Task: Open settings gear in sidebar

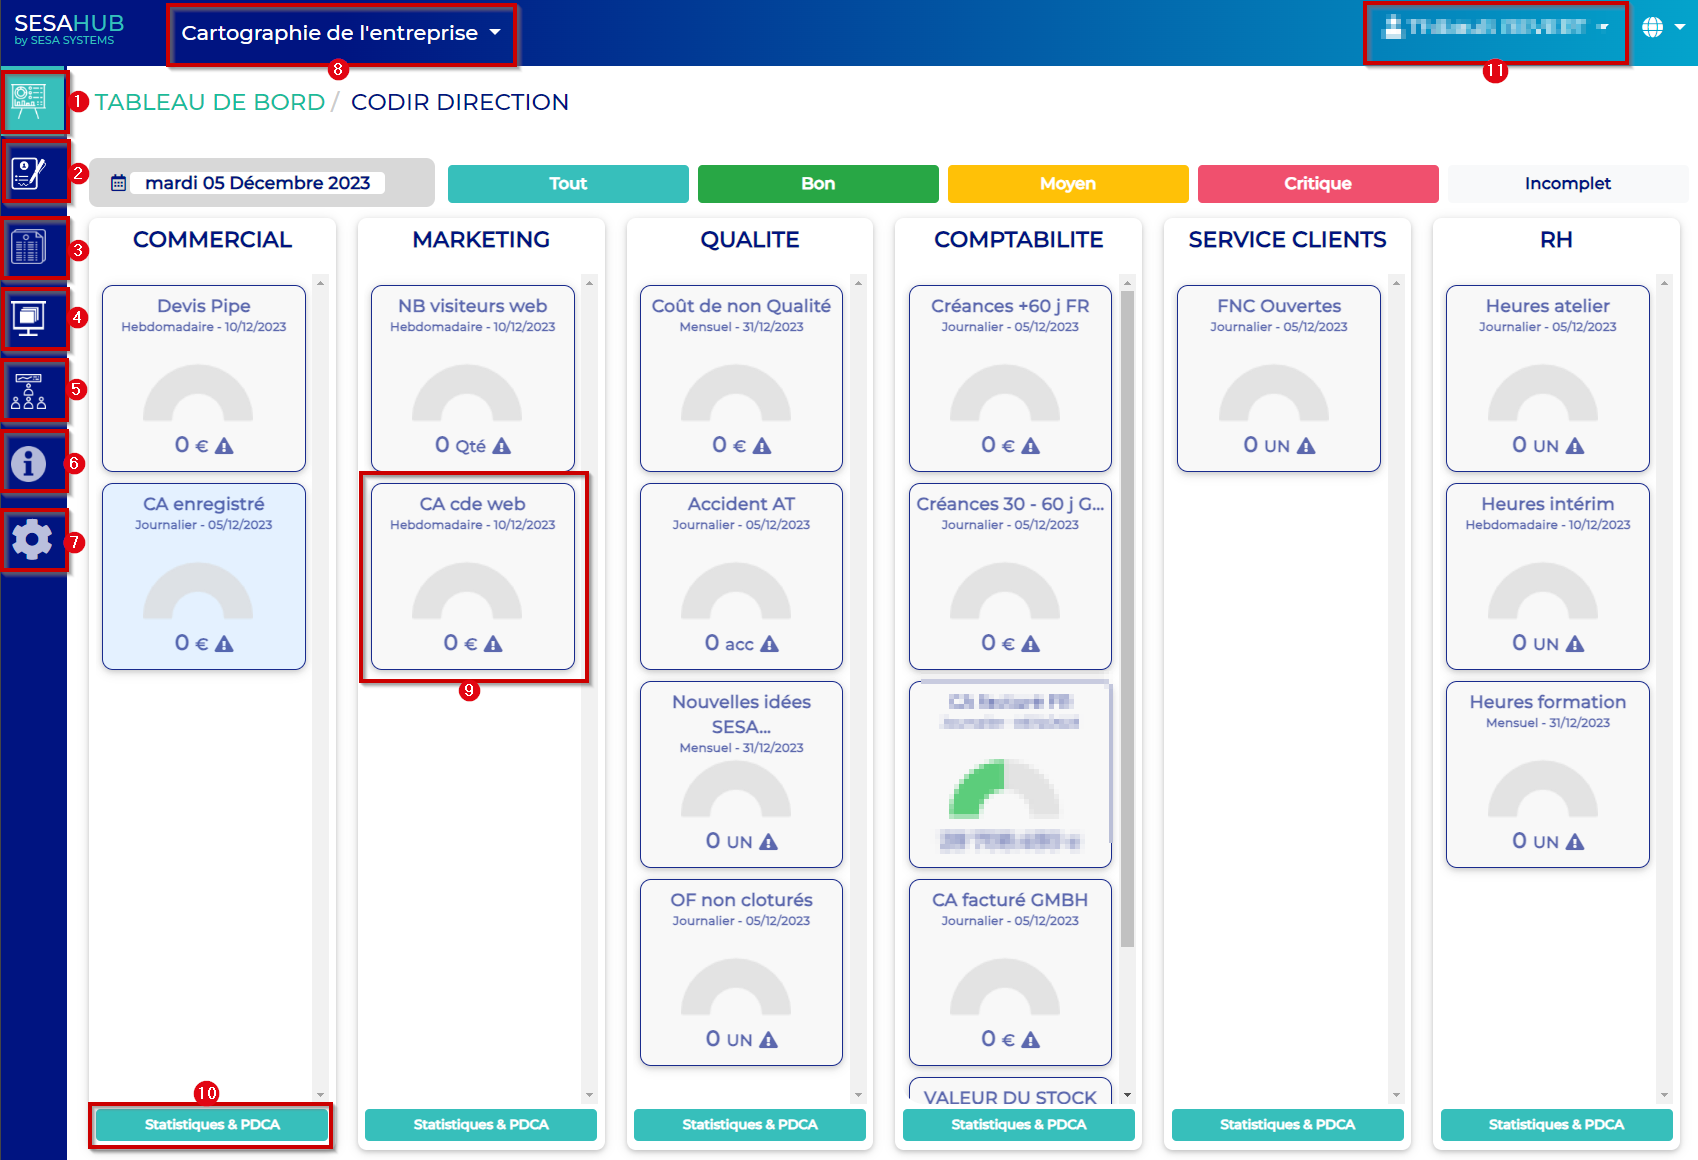Action: pyautogui.click(x=32, y=540)
